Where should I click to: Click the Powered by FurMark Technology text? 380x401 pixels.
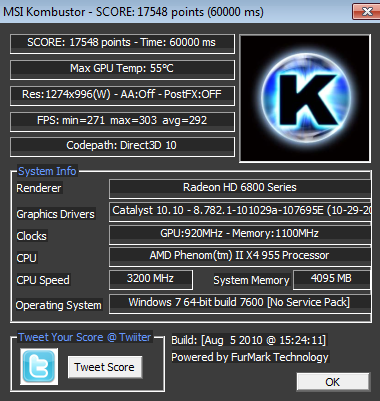pyautogui.click(x=250, y=357)
